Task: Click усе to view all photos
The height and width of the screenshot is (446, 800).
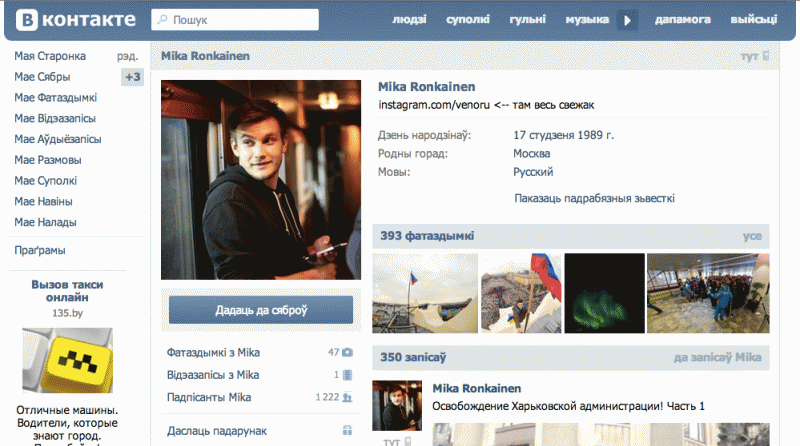Action: (752, 236)
